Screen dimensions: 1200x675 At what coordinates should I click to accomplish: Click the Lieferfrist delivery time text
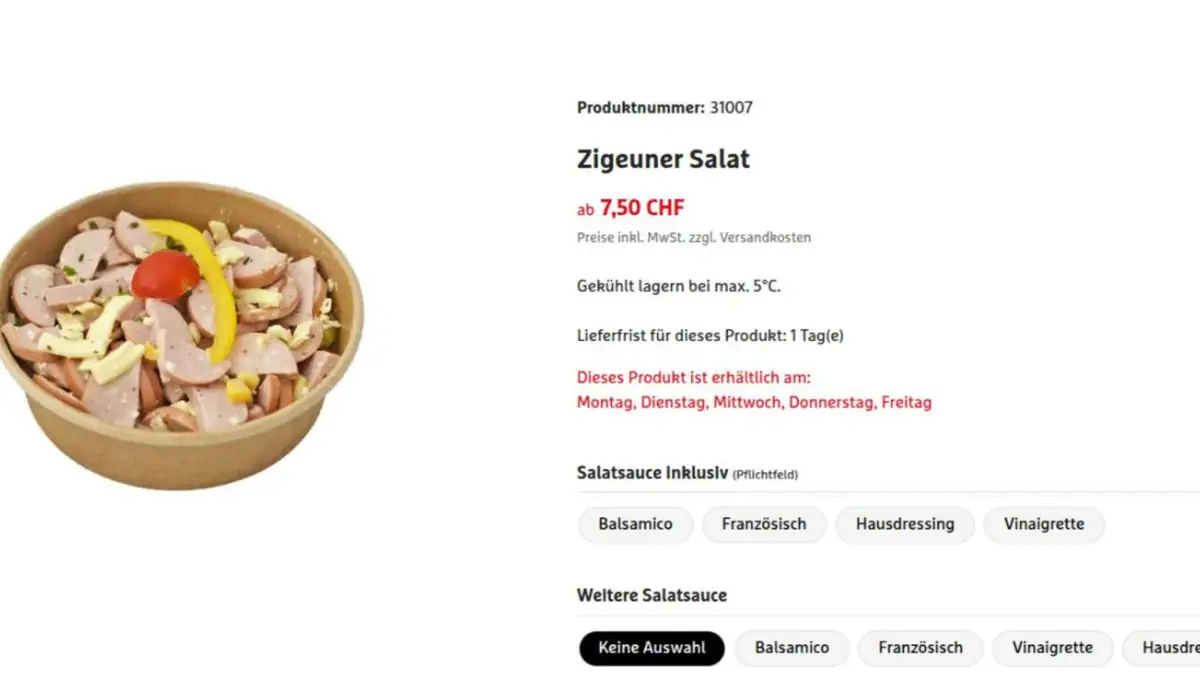tap(710, 336)
